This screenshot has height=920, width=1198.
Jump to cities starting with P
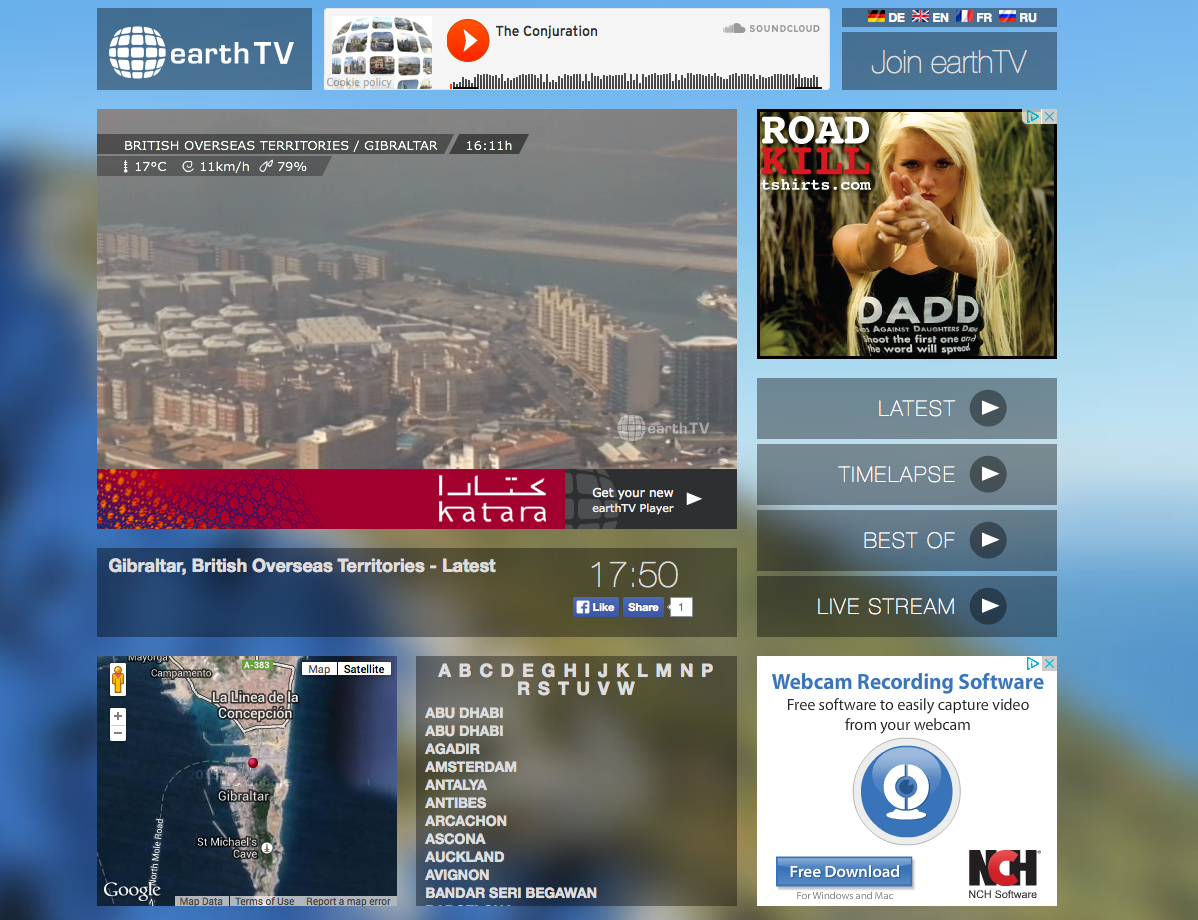coord(707,670)
